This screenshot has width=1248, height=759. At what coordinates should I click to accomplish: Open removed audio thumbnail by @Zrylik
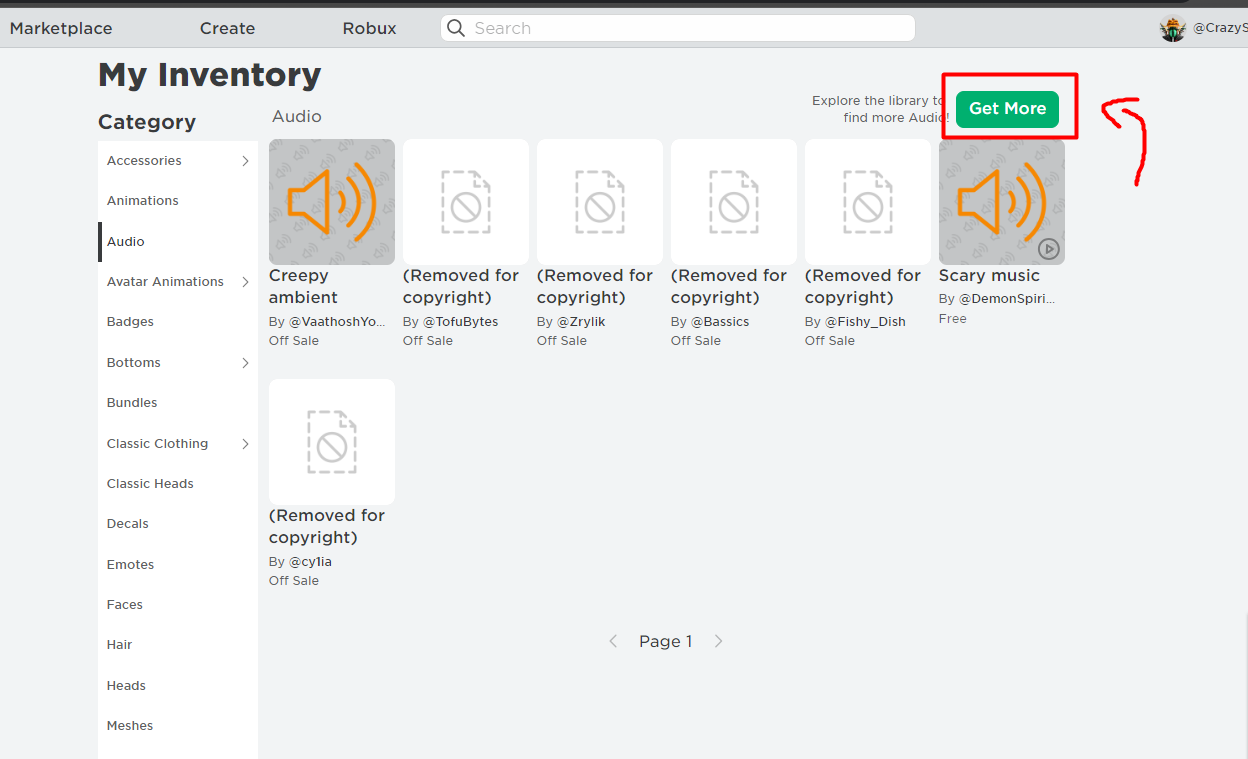click(600, 202)
